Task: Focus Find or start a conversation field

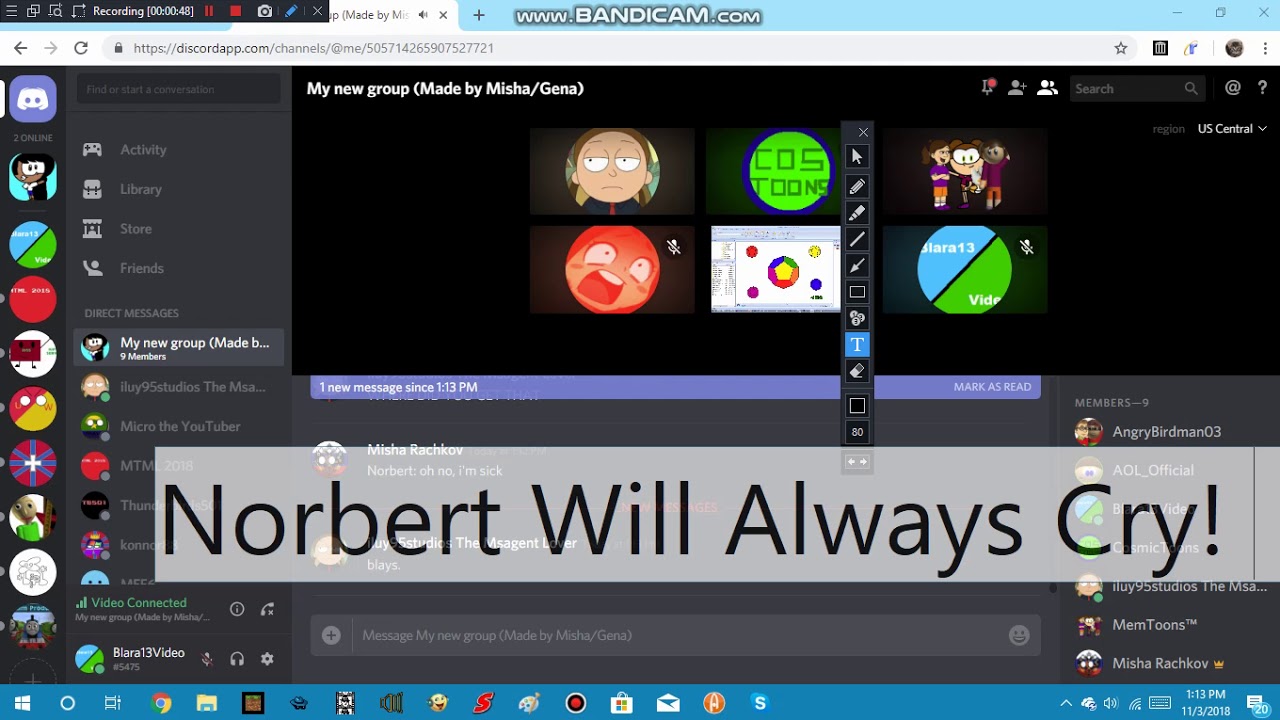Action: pyautogui.click(x=179, y=89)
